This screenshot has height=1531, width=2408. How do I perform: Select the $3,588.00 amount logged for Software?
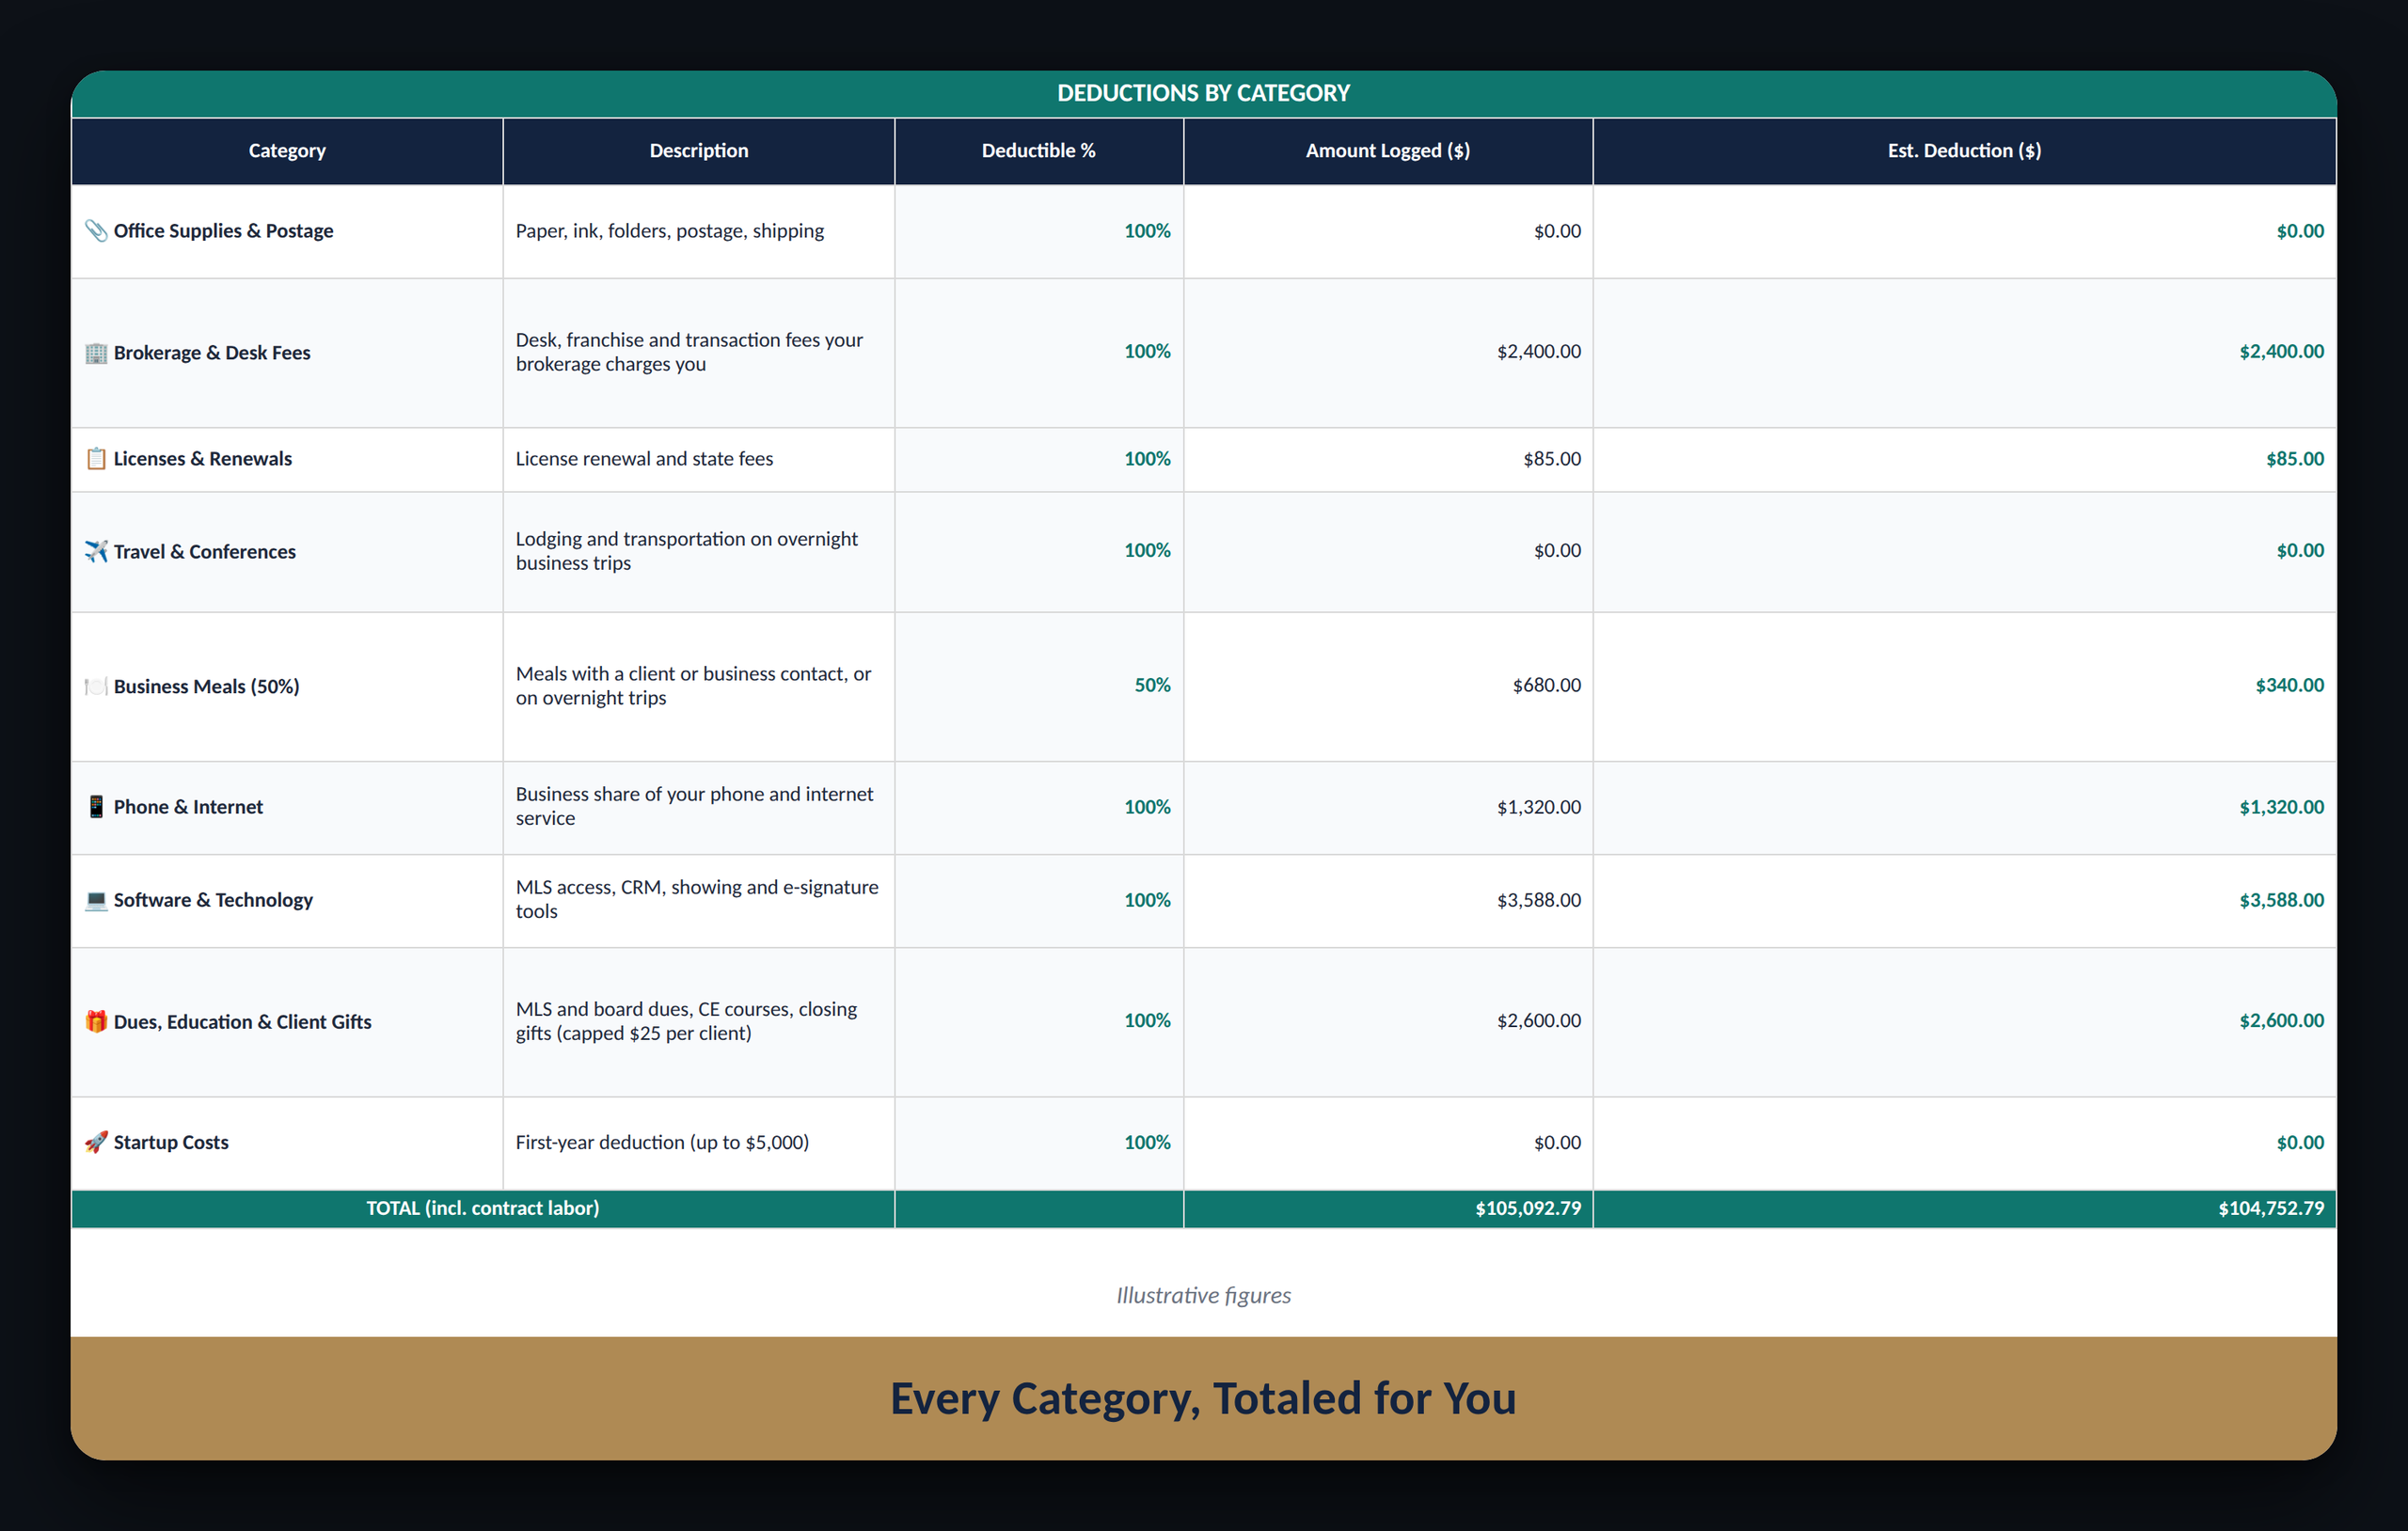coord(1539,900)
